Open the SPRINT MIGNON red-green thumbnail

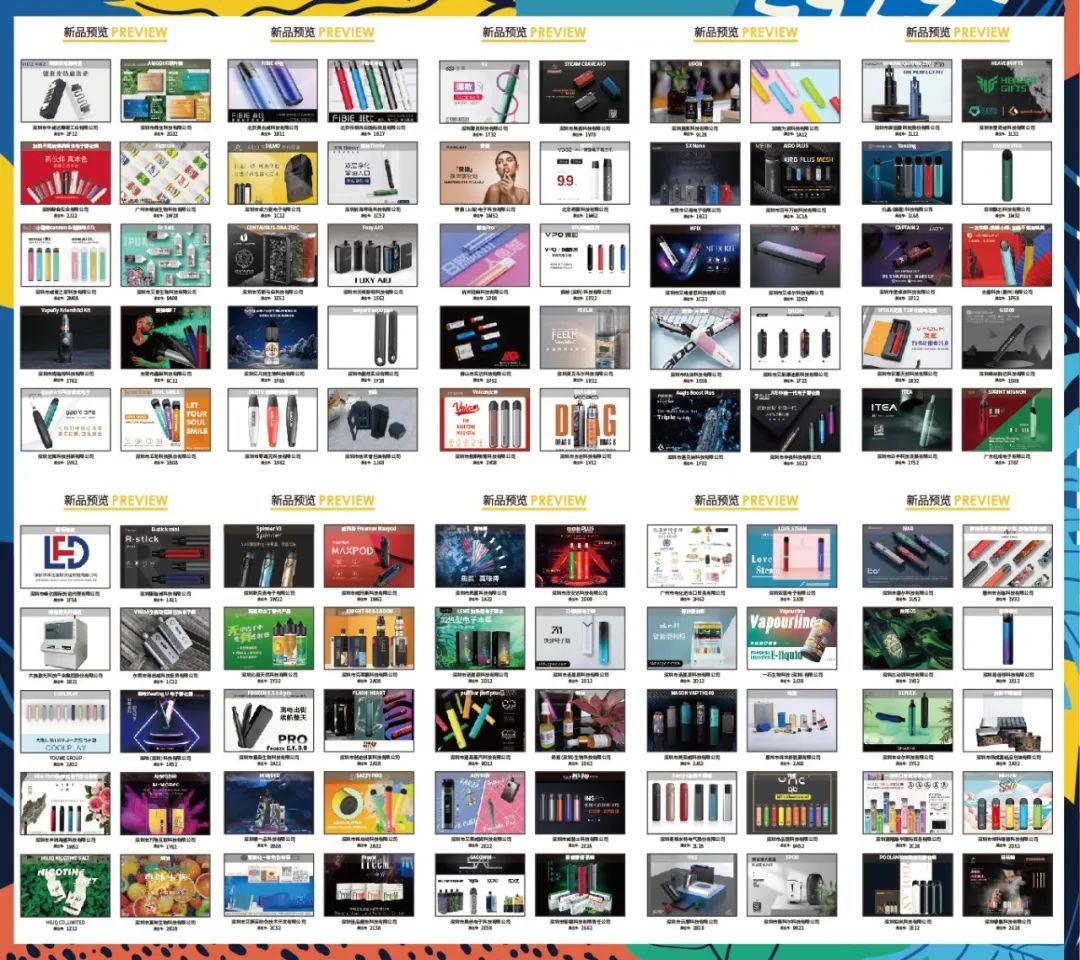[x=1006, y=419]
